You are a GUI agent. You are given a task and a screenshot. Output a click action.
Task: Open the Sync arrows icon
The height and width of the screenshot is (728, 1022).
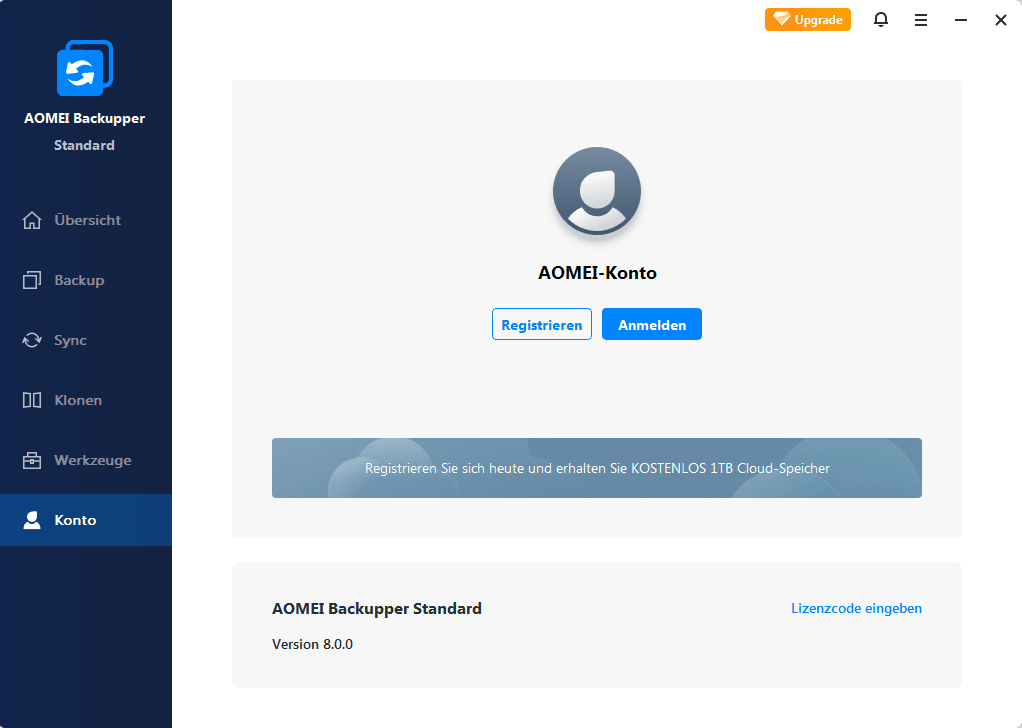pos(32,340)
